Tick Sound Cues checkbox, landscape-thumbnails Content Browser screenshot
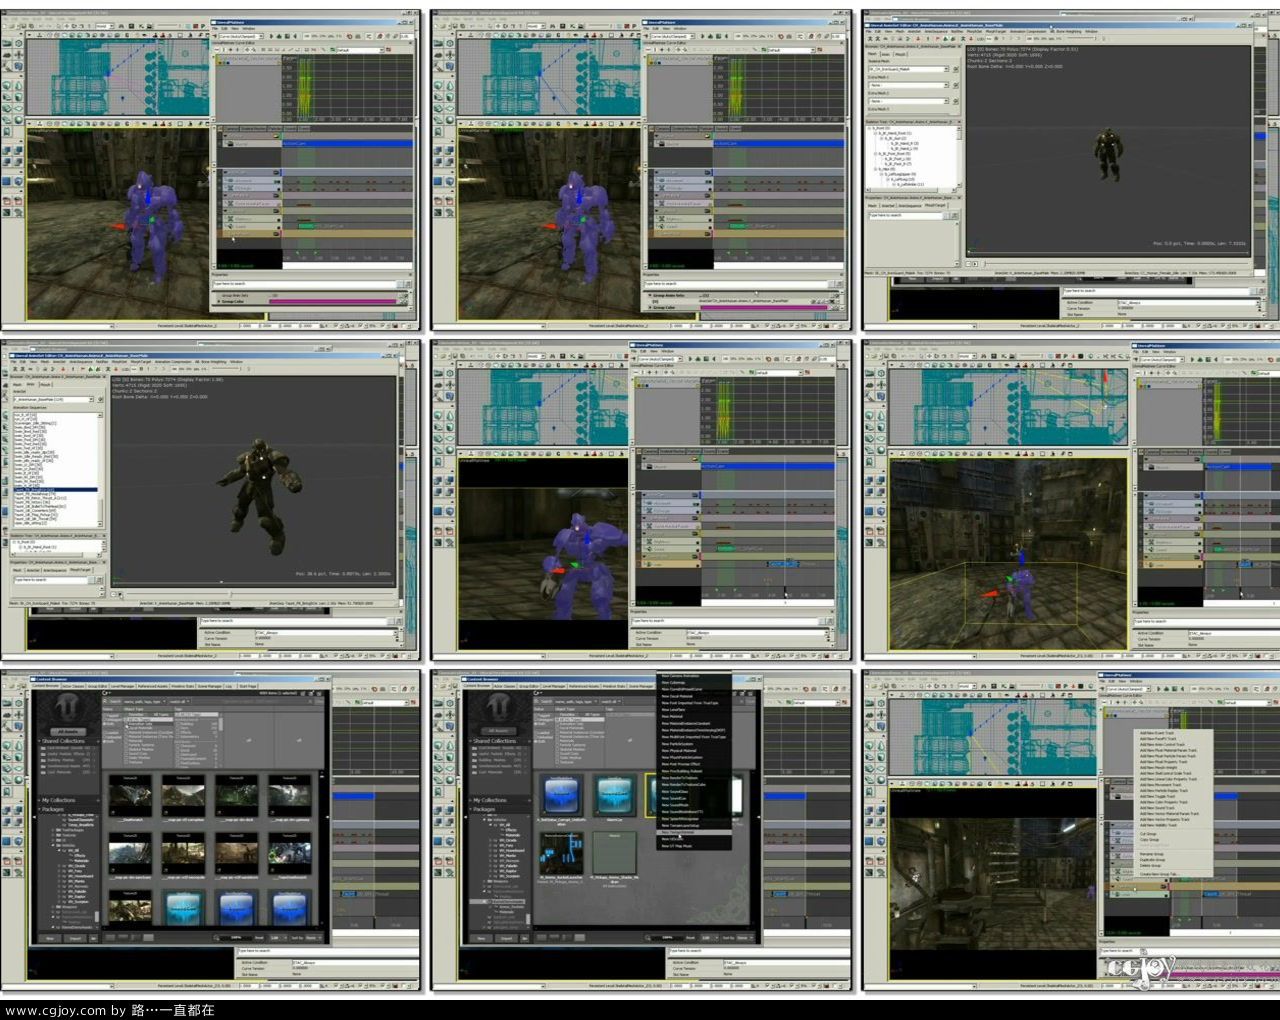This screenshot has height=1020, width=1280. [126, 754]
